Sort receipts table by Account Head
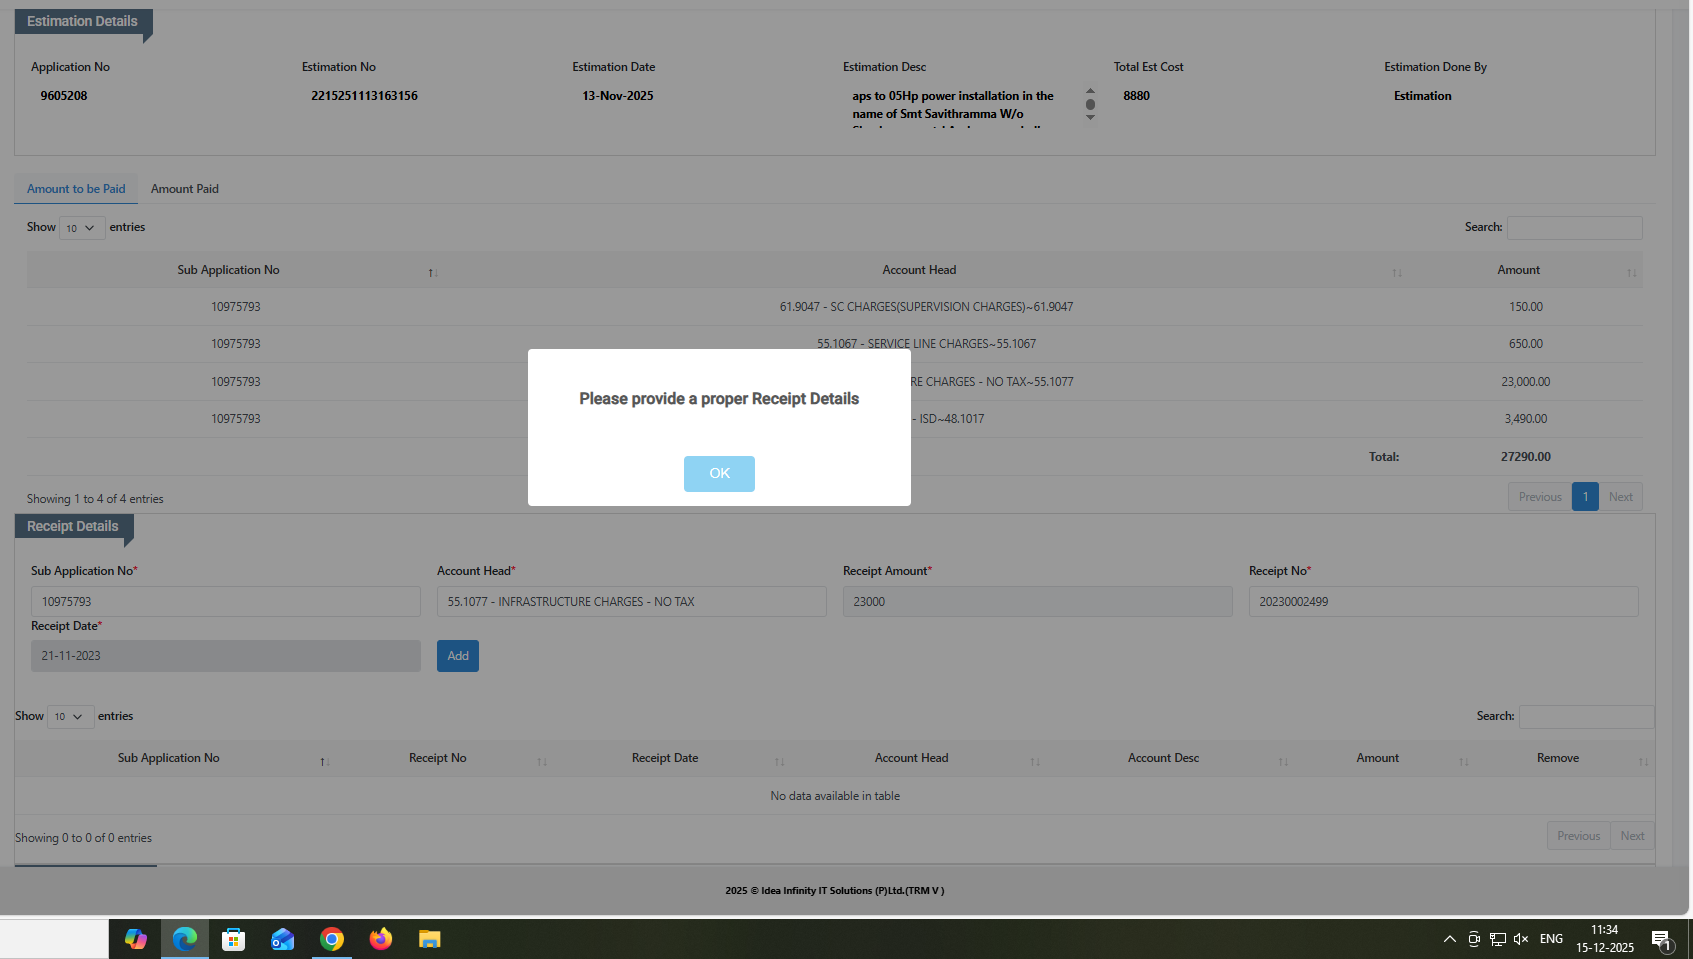1693x959 pixels. click(x=1035, y=761)
